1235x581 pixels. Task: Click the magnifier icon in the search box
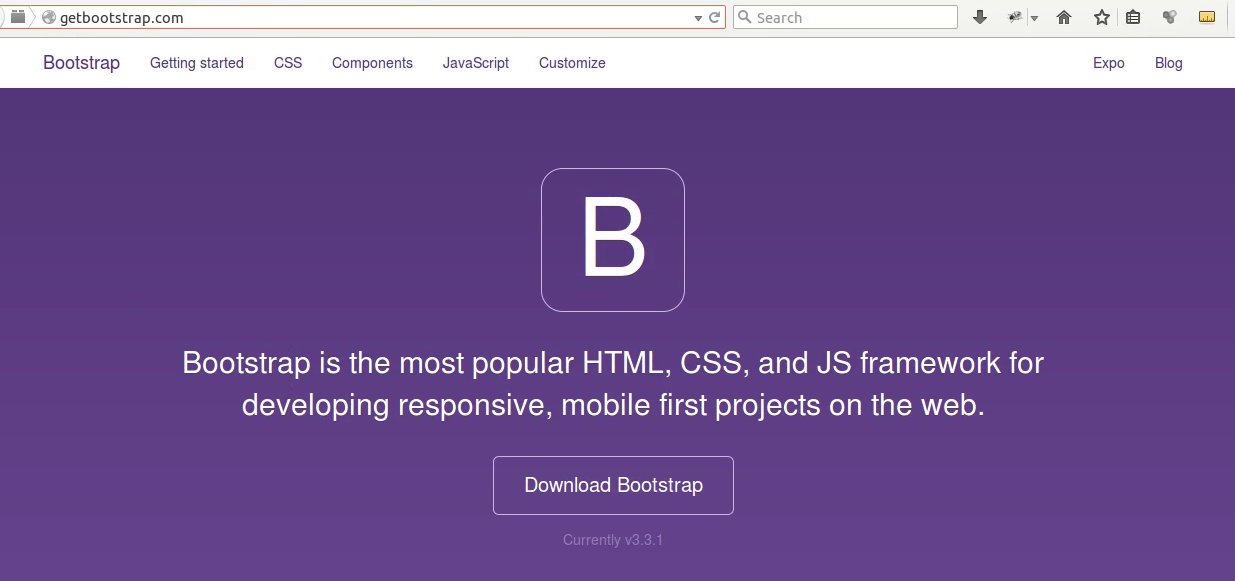(745, 17)
